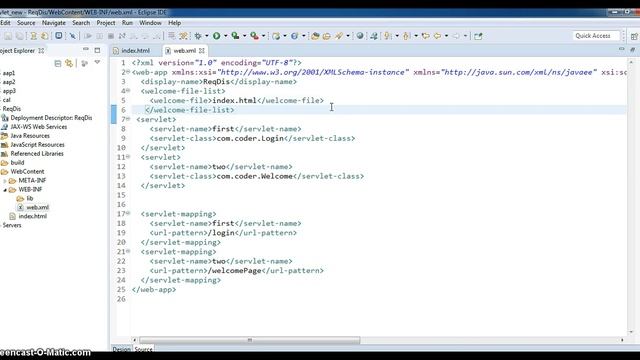Click the Back navigation arrow
The image size is (640, 360).
437,36
